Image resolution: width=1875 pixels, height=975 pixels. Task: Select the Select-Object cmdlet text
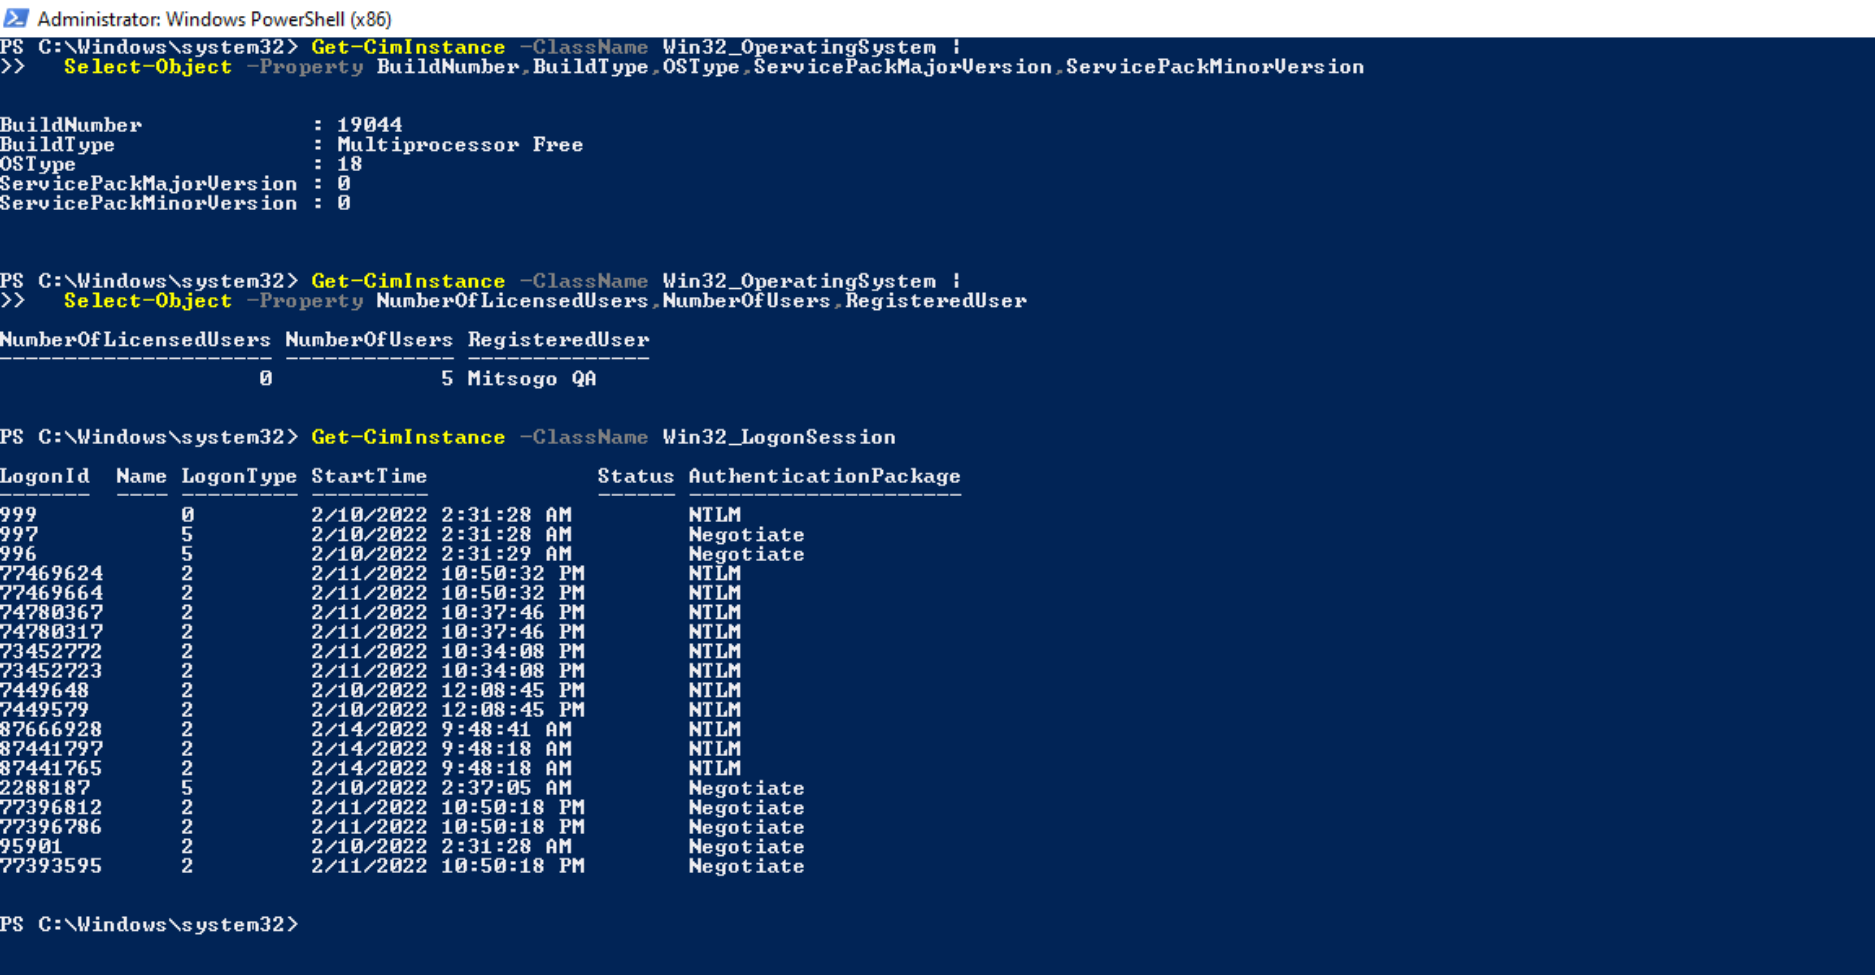coord(148,67)
